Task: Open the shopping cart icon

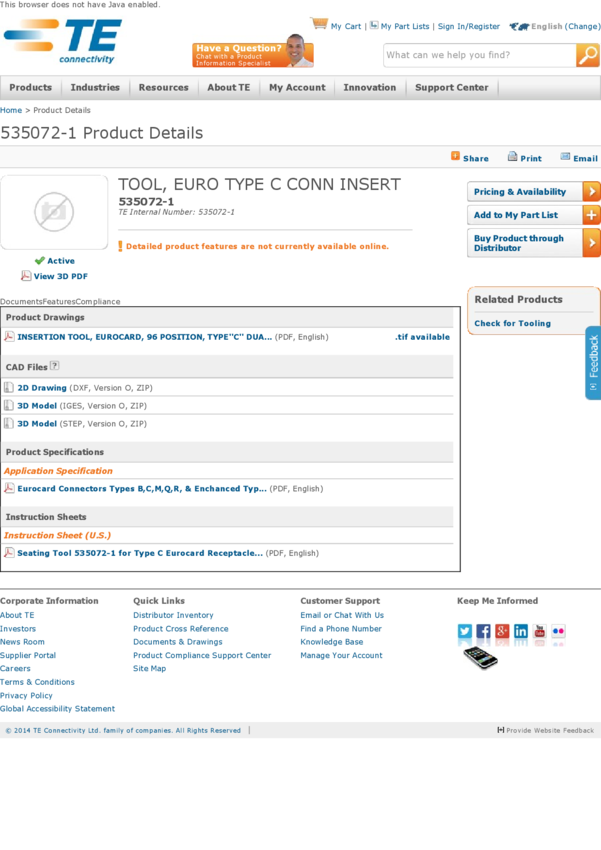Action: click(x=319, y=24)
